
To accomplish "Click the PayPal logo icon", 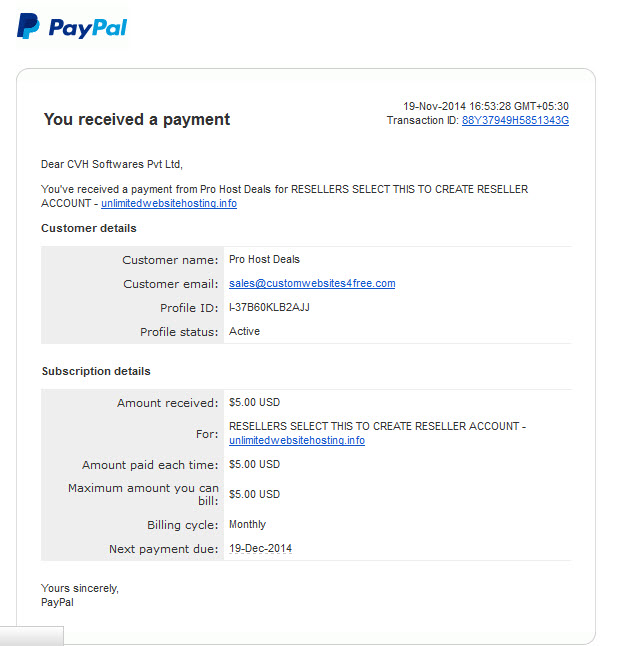I will pos(28,26).
